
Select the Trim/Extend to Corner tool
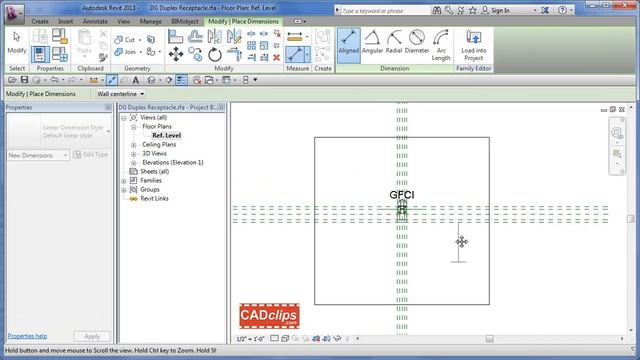pyautogui.click(x=234, y=54)
